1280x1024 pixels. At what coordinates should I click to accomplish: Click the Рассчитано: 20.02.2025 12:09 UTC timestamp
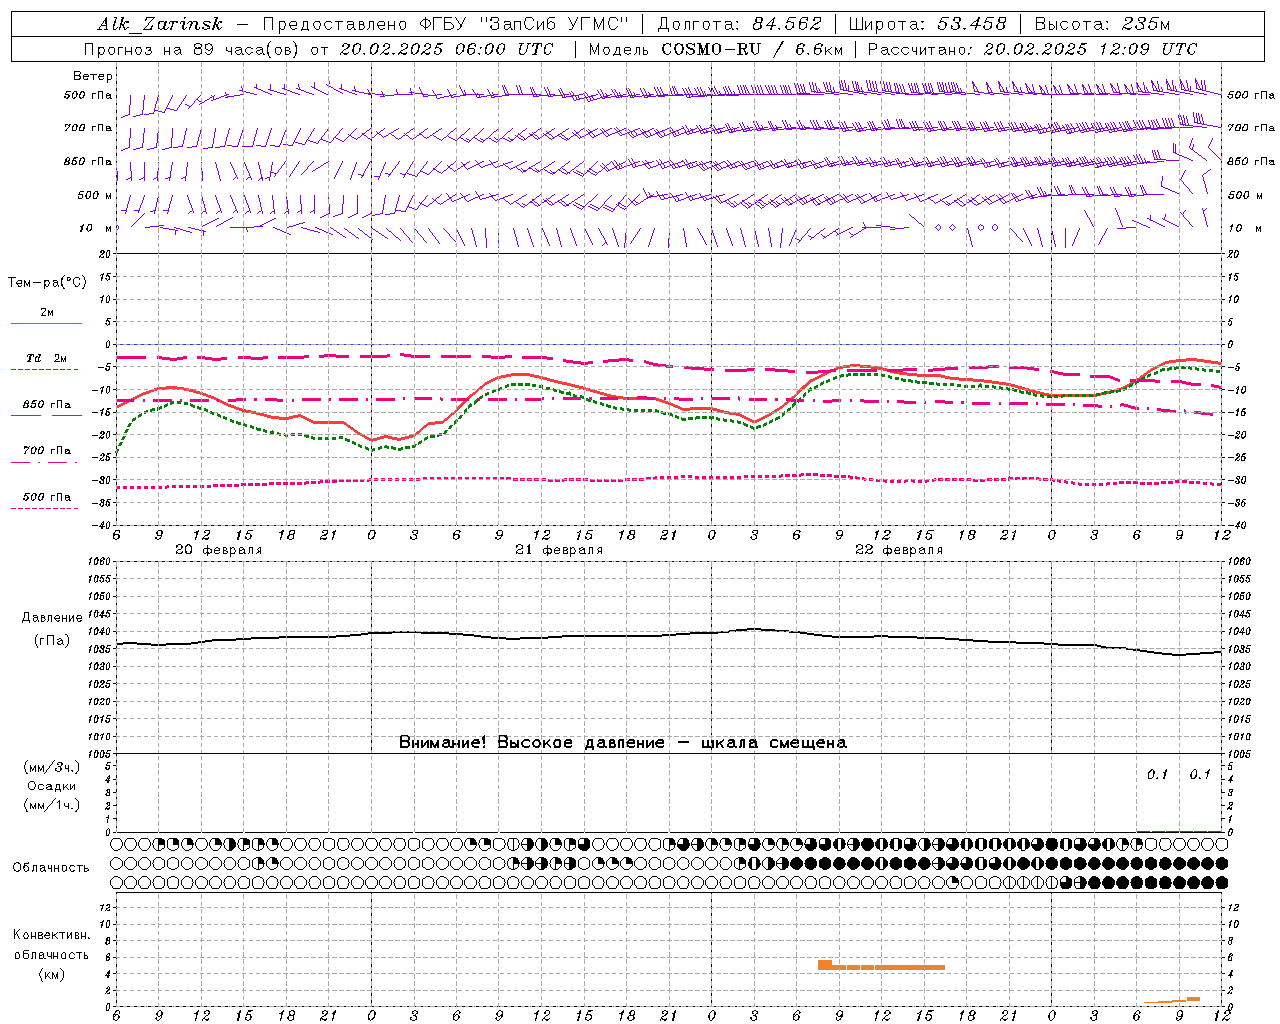(1032, 49)
